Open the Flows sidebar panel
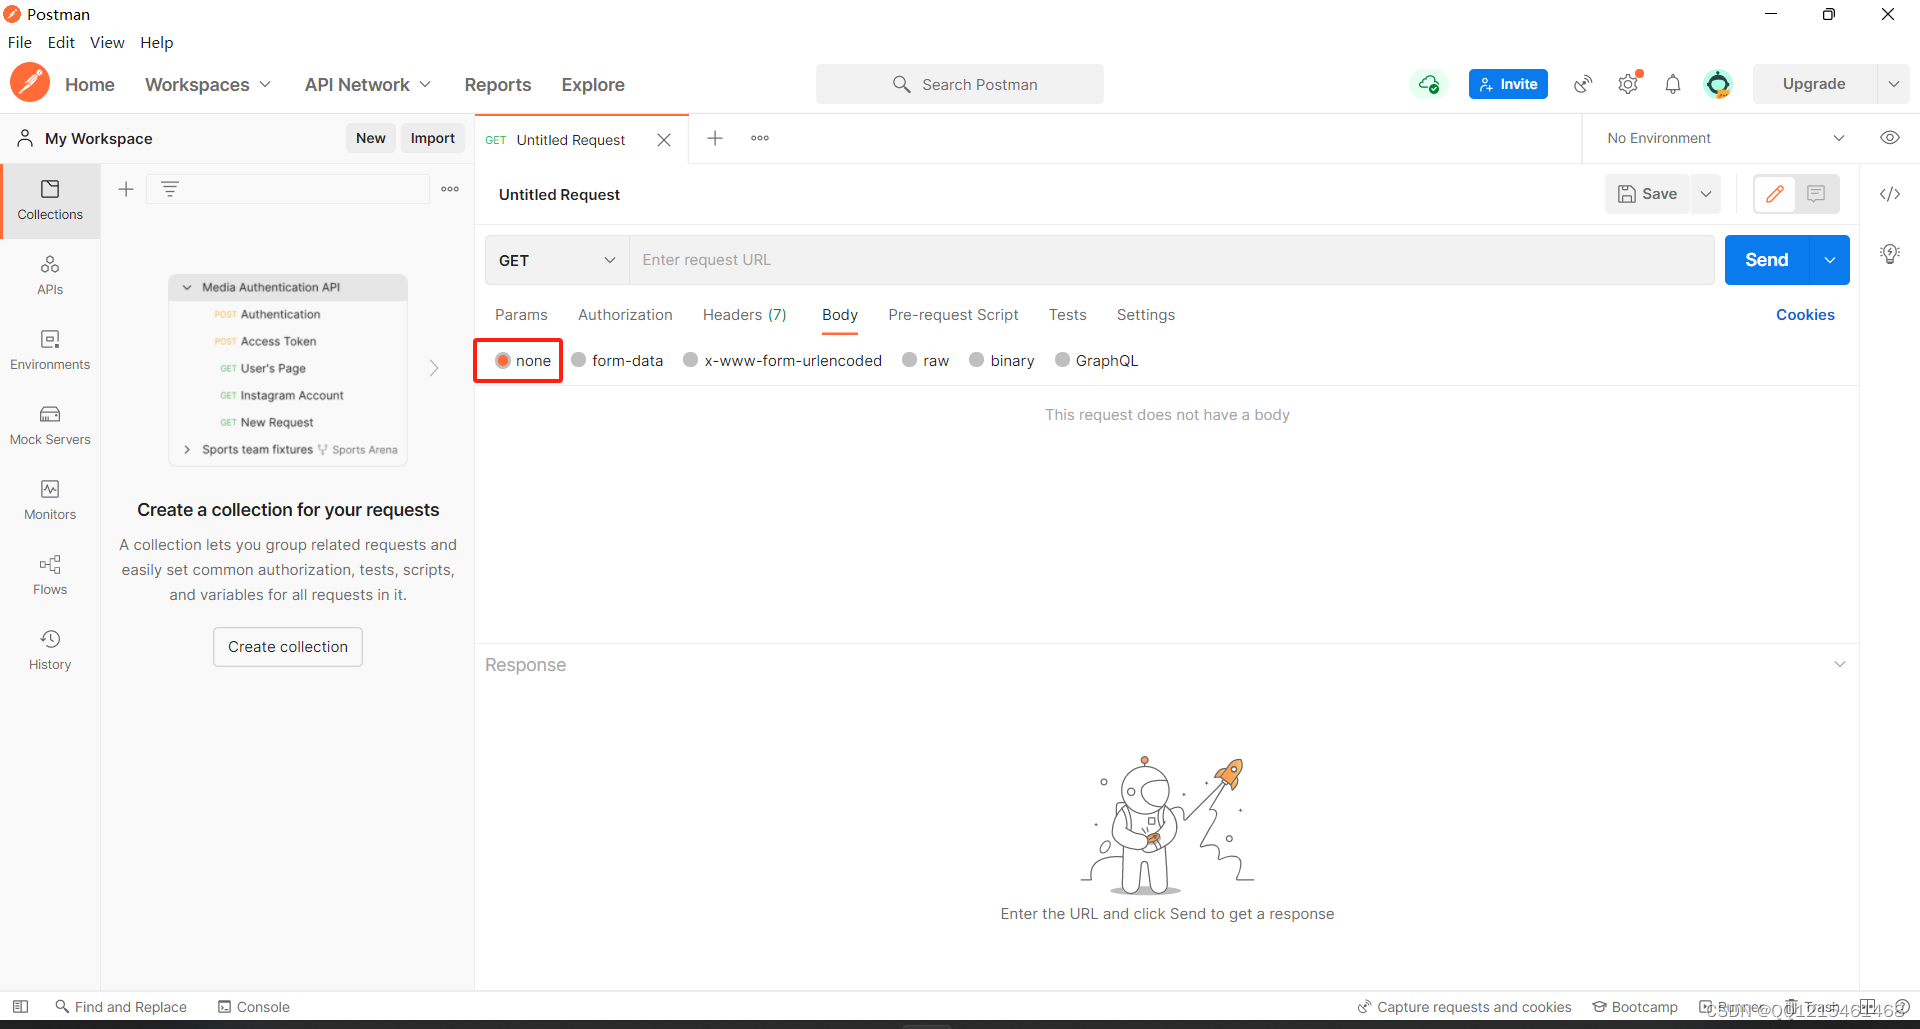 point(50,576)
